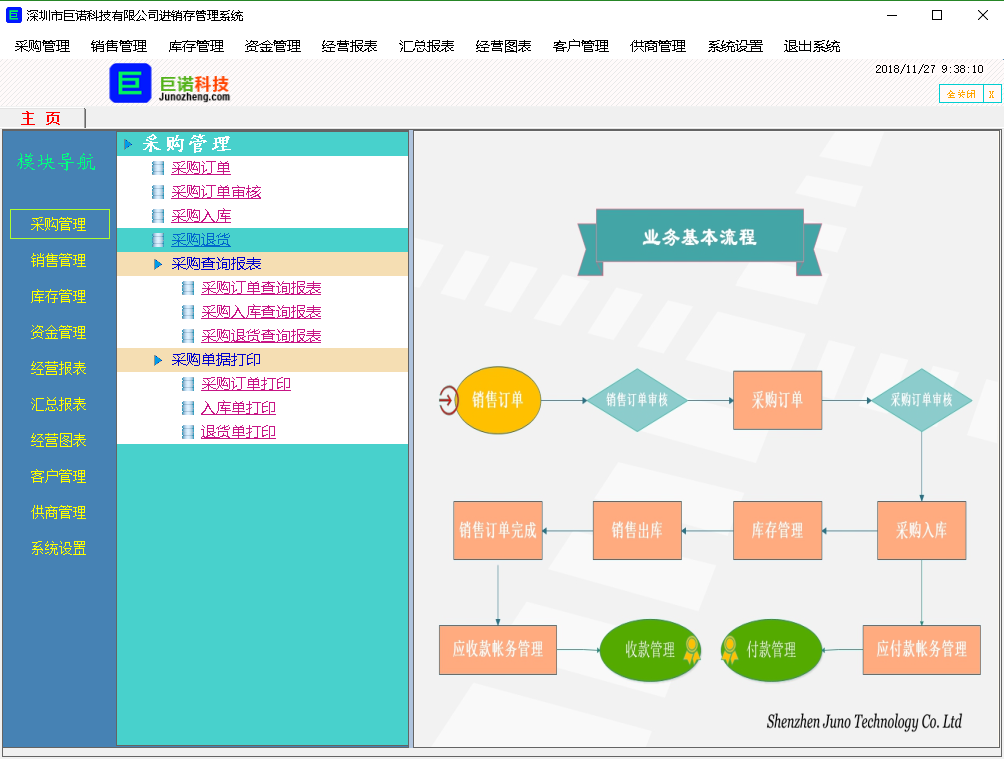Select 系统设置 in module navigation sidebar

tap(58, 548)
